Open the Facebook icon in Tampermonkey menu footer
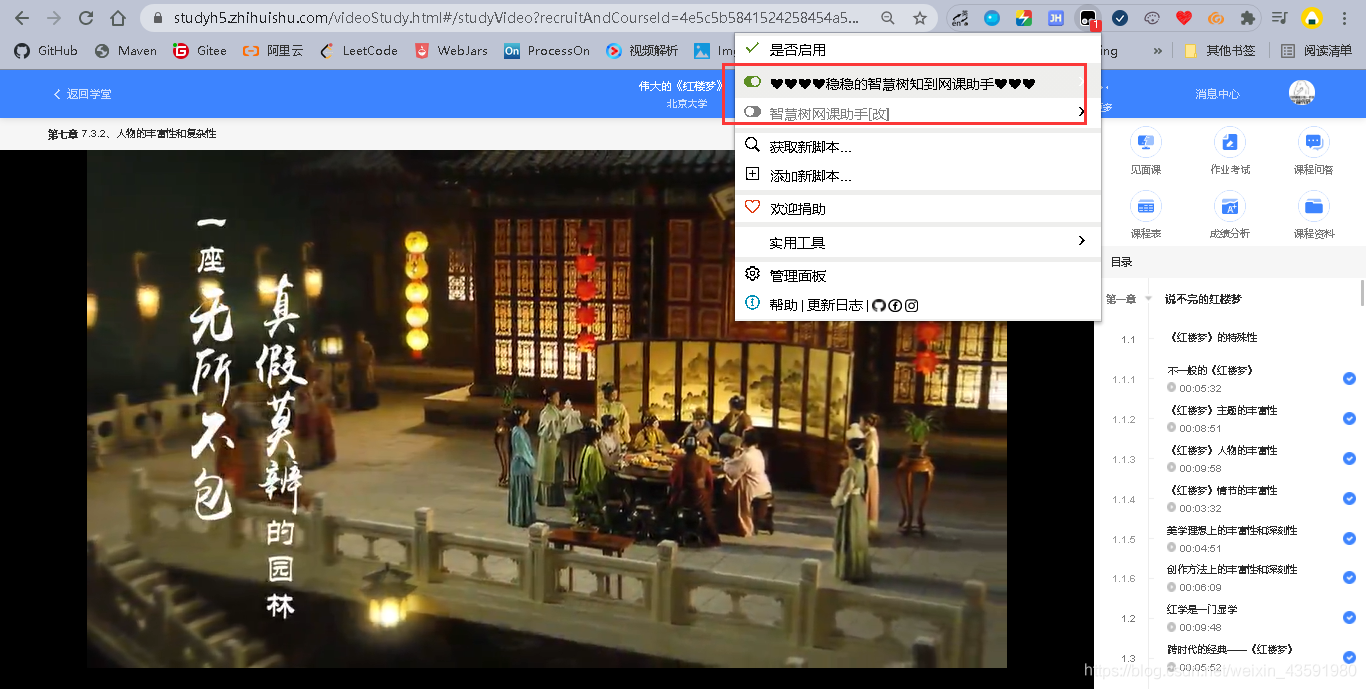Screen dimensions: 1366x689 tap(895, 305)
